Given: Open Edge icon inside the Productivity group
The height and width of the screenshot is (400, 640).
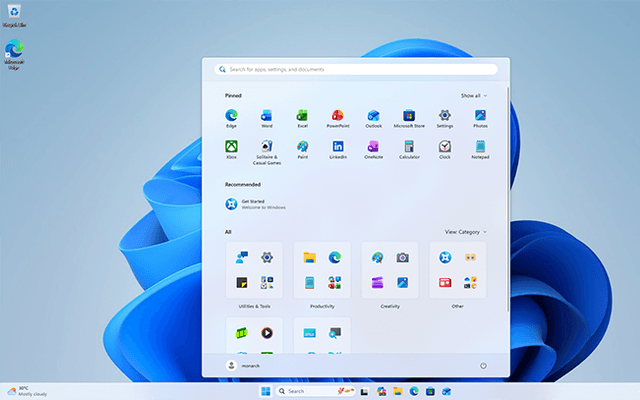Looking at the screenshot, I should (335, 257).
